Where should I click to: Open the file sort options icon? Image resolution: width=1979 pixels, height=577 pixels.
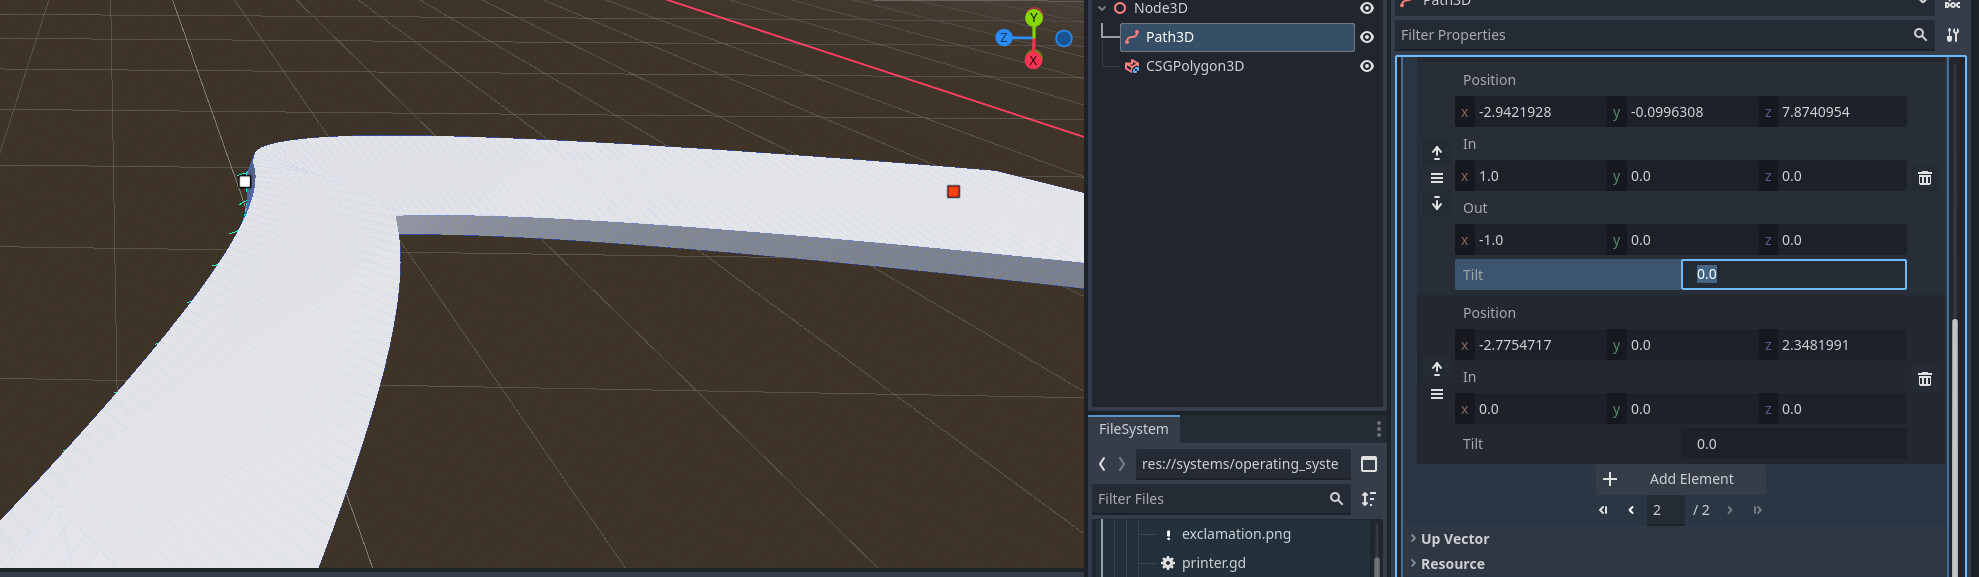(x=1369, y=499)
